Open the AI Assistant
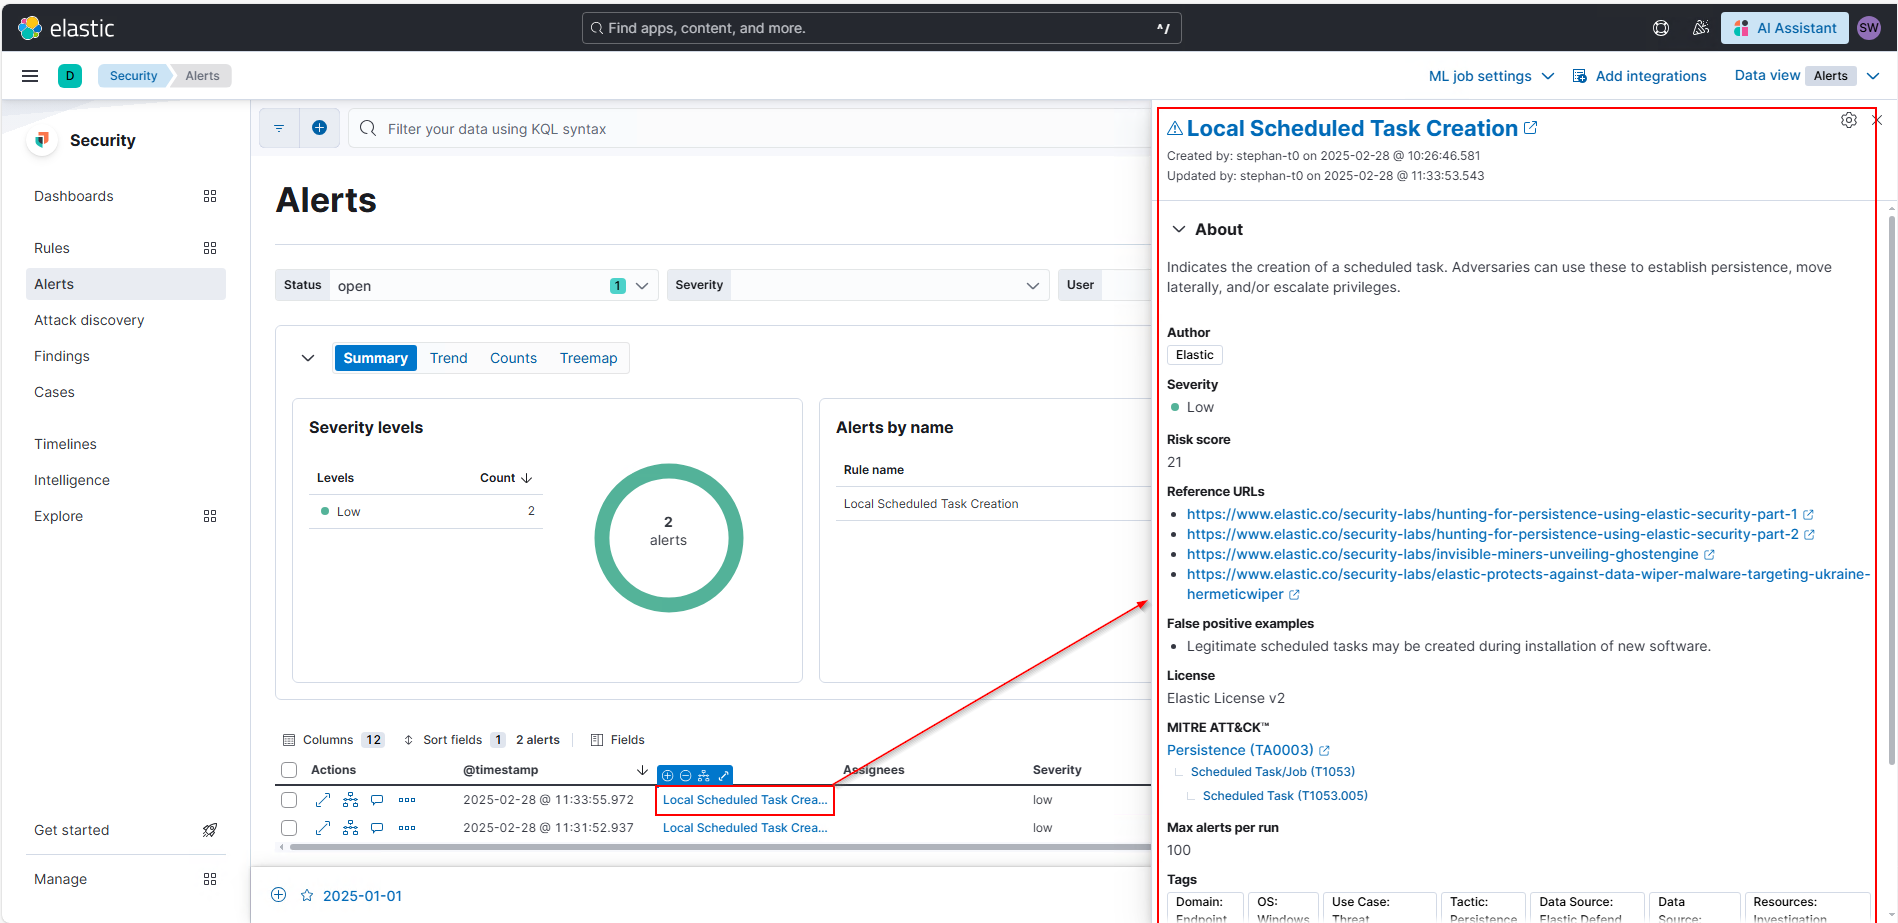Screen dimensions: 1898x923 pos(1785,28)
